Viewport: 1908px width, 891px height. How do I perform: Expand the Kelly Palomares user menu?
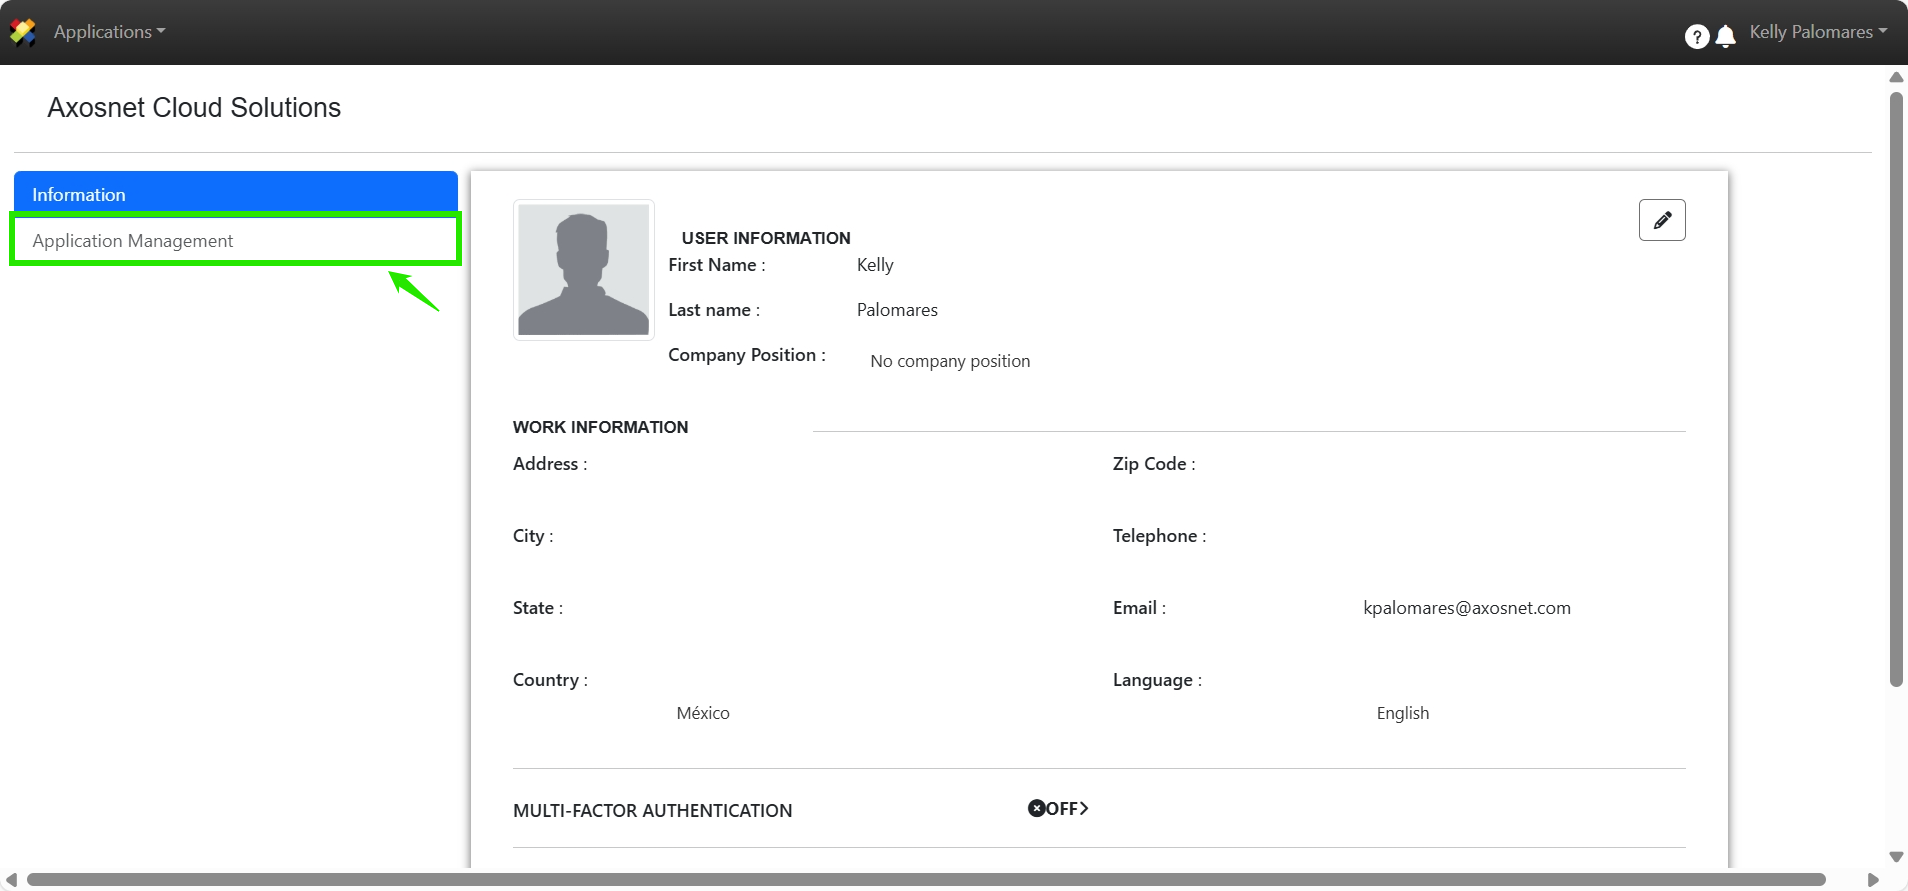click(x=1818, y=32)
